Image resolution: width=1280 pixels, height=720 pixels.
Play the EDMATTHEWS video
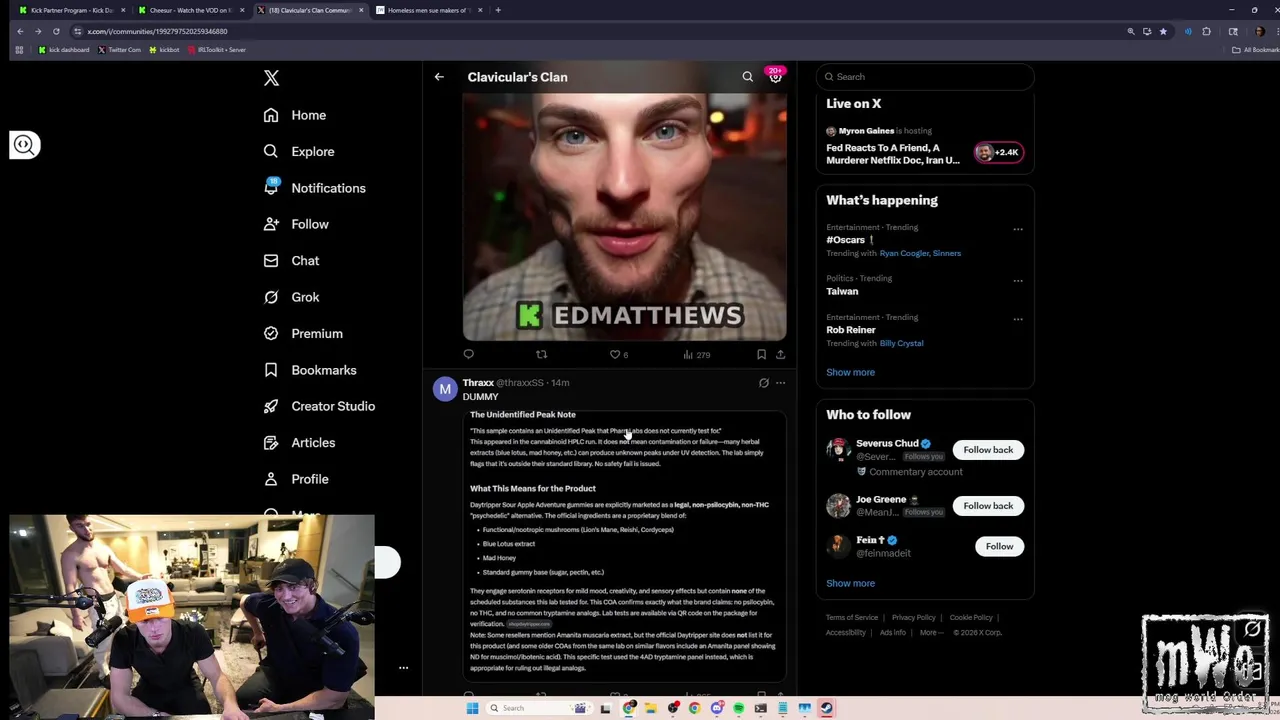(624, 217)
